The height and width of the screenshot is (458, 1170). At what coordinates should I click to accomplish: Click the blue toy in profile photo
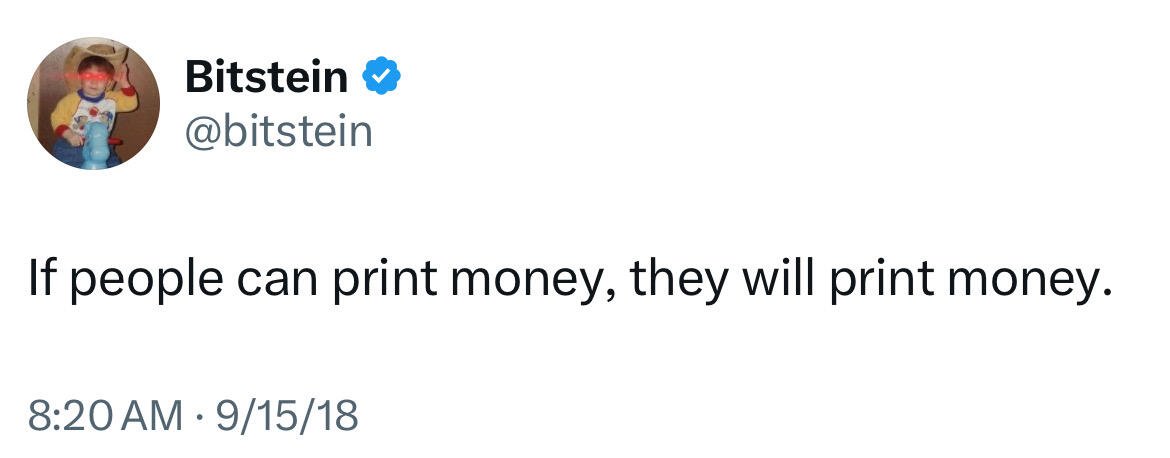click(96, 143)
